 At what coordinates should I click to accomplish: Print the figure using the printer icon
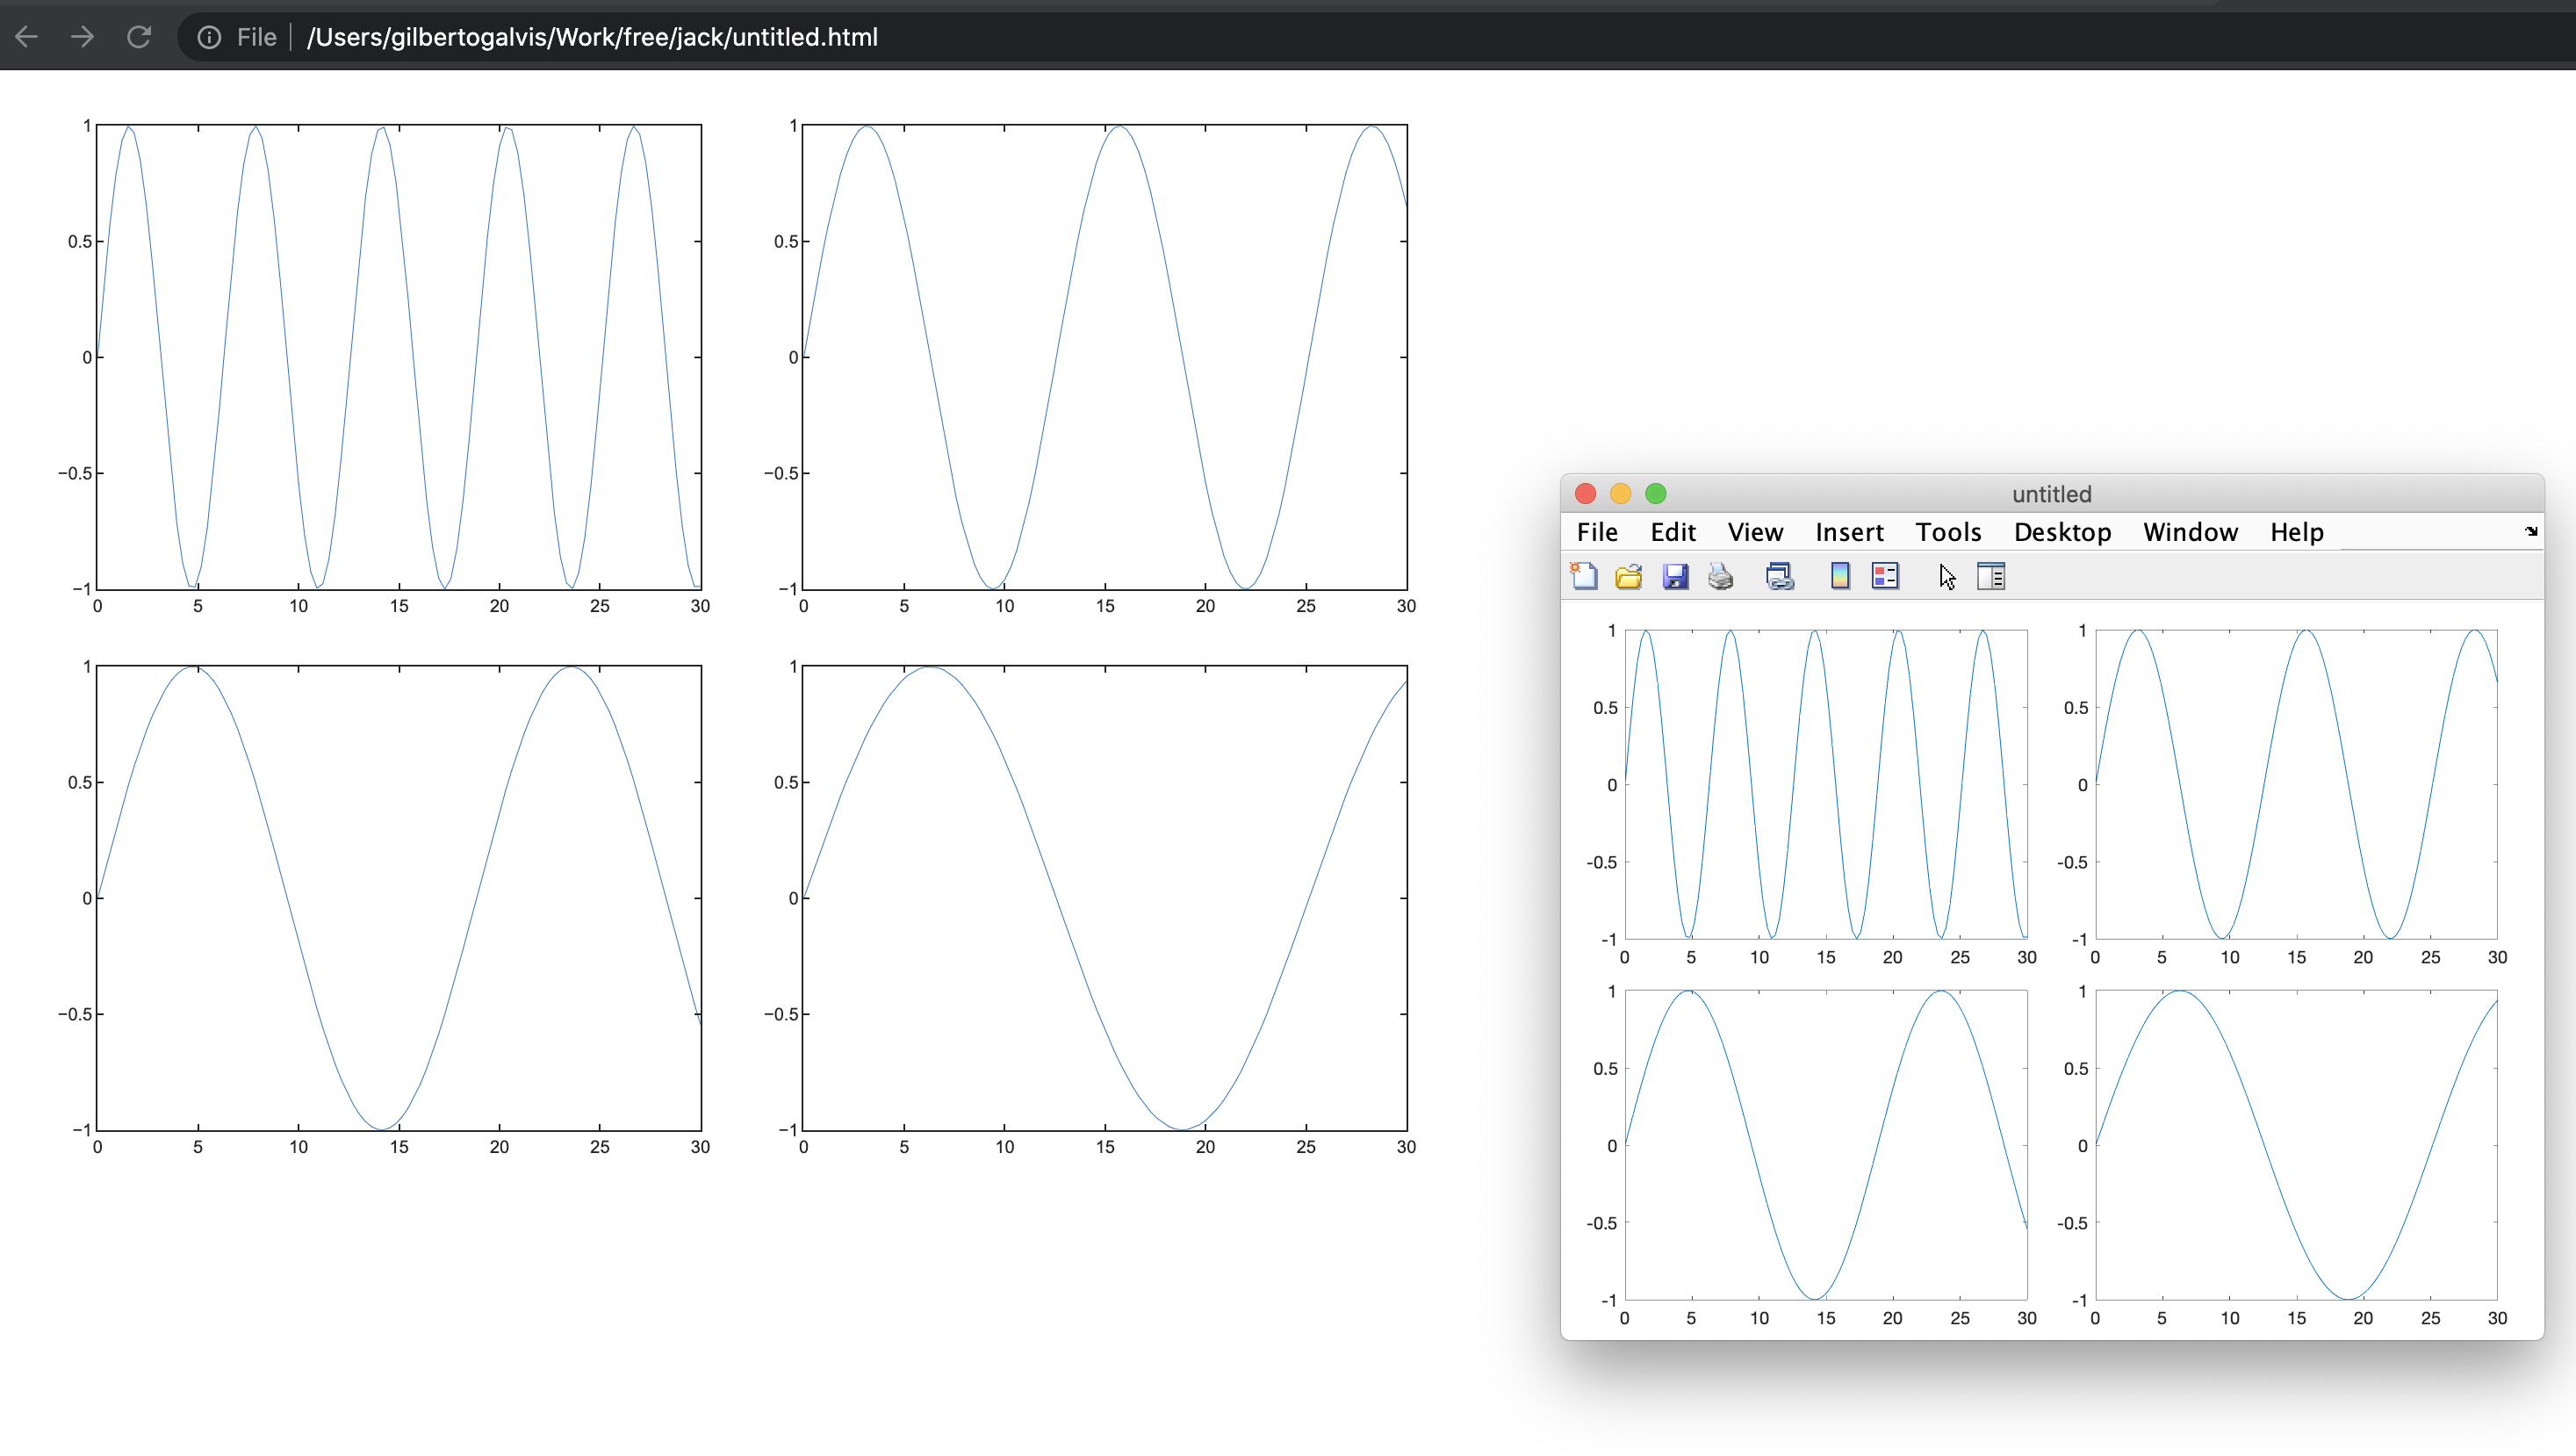(x=1720, y=576)
